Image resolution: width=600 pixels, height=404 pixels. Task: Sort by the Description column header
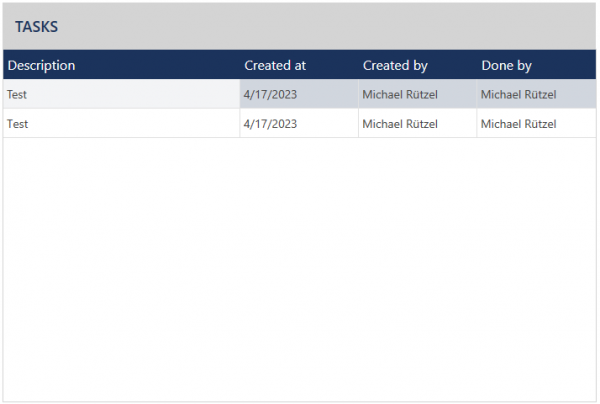42,66
